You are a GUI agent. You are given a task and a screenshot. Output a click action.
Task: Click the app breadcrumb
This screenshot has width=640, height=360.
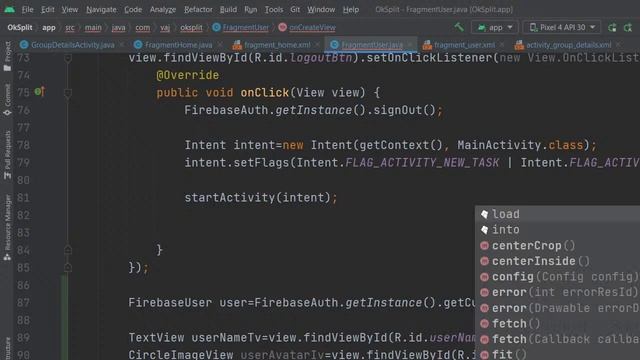tap(49, 27)
